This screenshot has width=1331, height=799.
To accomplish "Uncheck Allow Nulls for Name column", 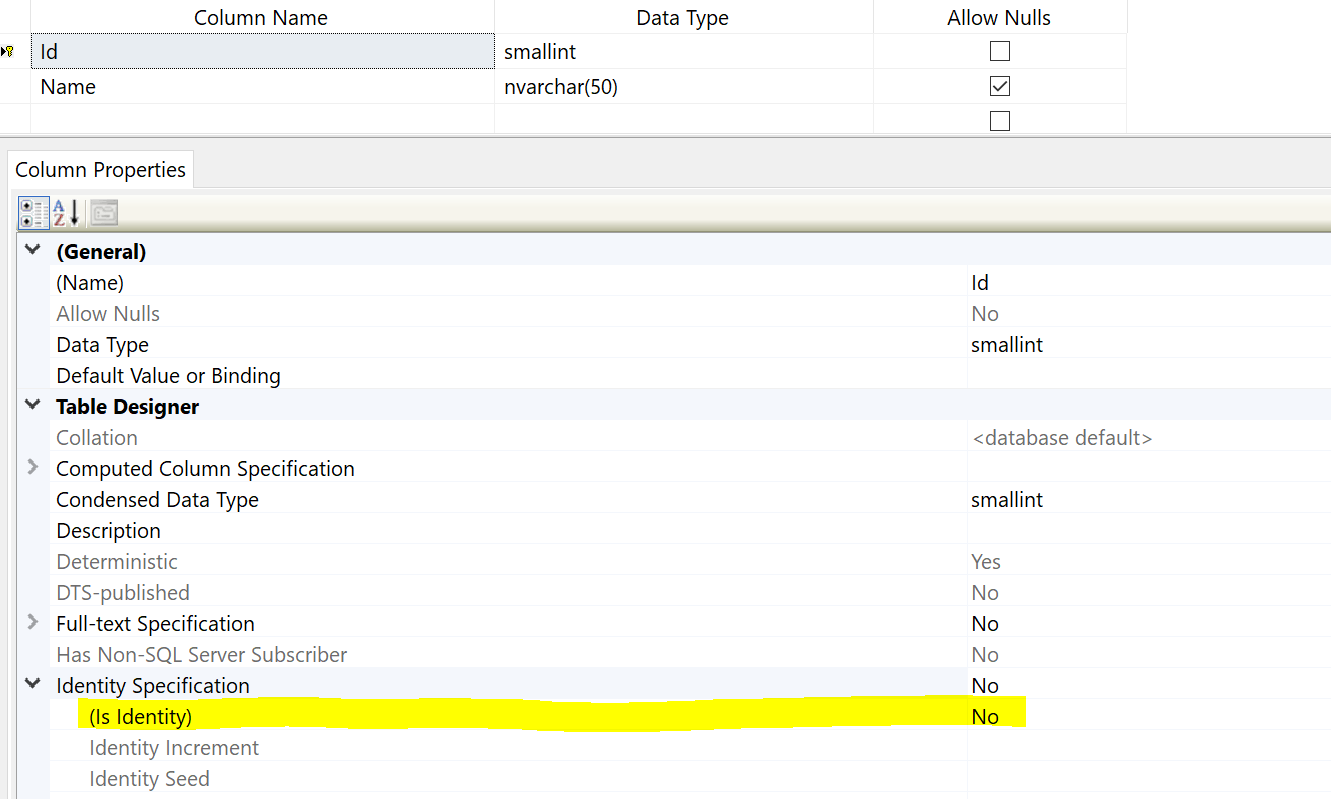I will pos(1000,86).
